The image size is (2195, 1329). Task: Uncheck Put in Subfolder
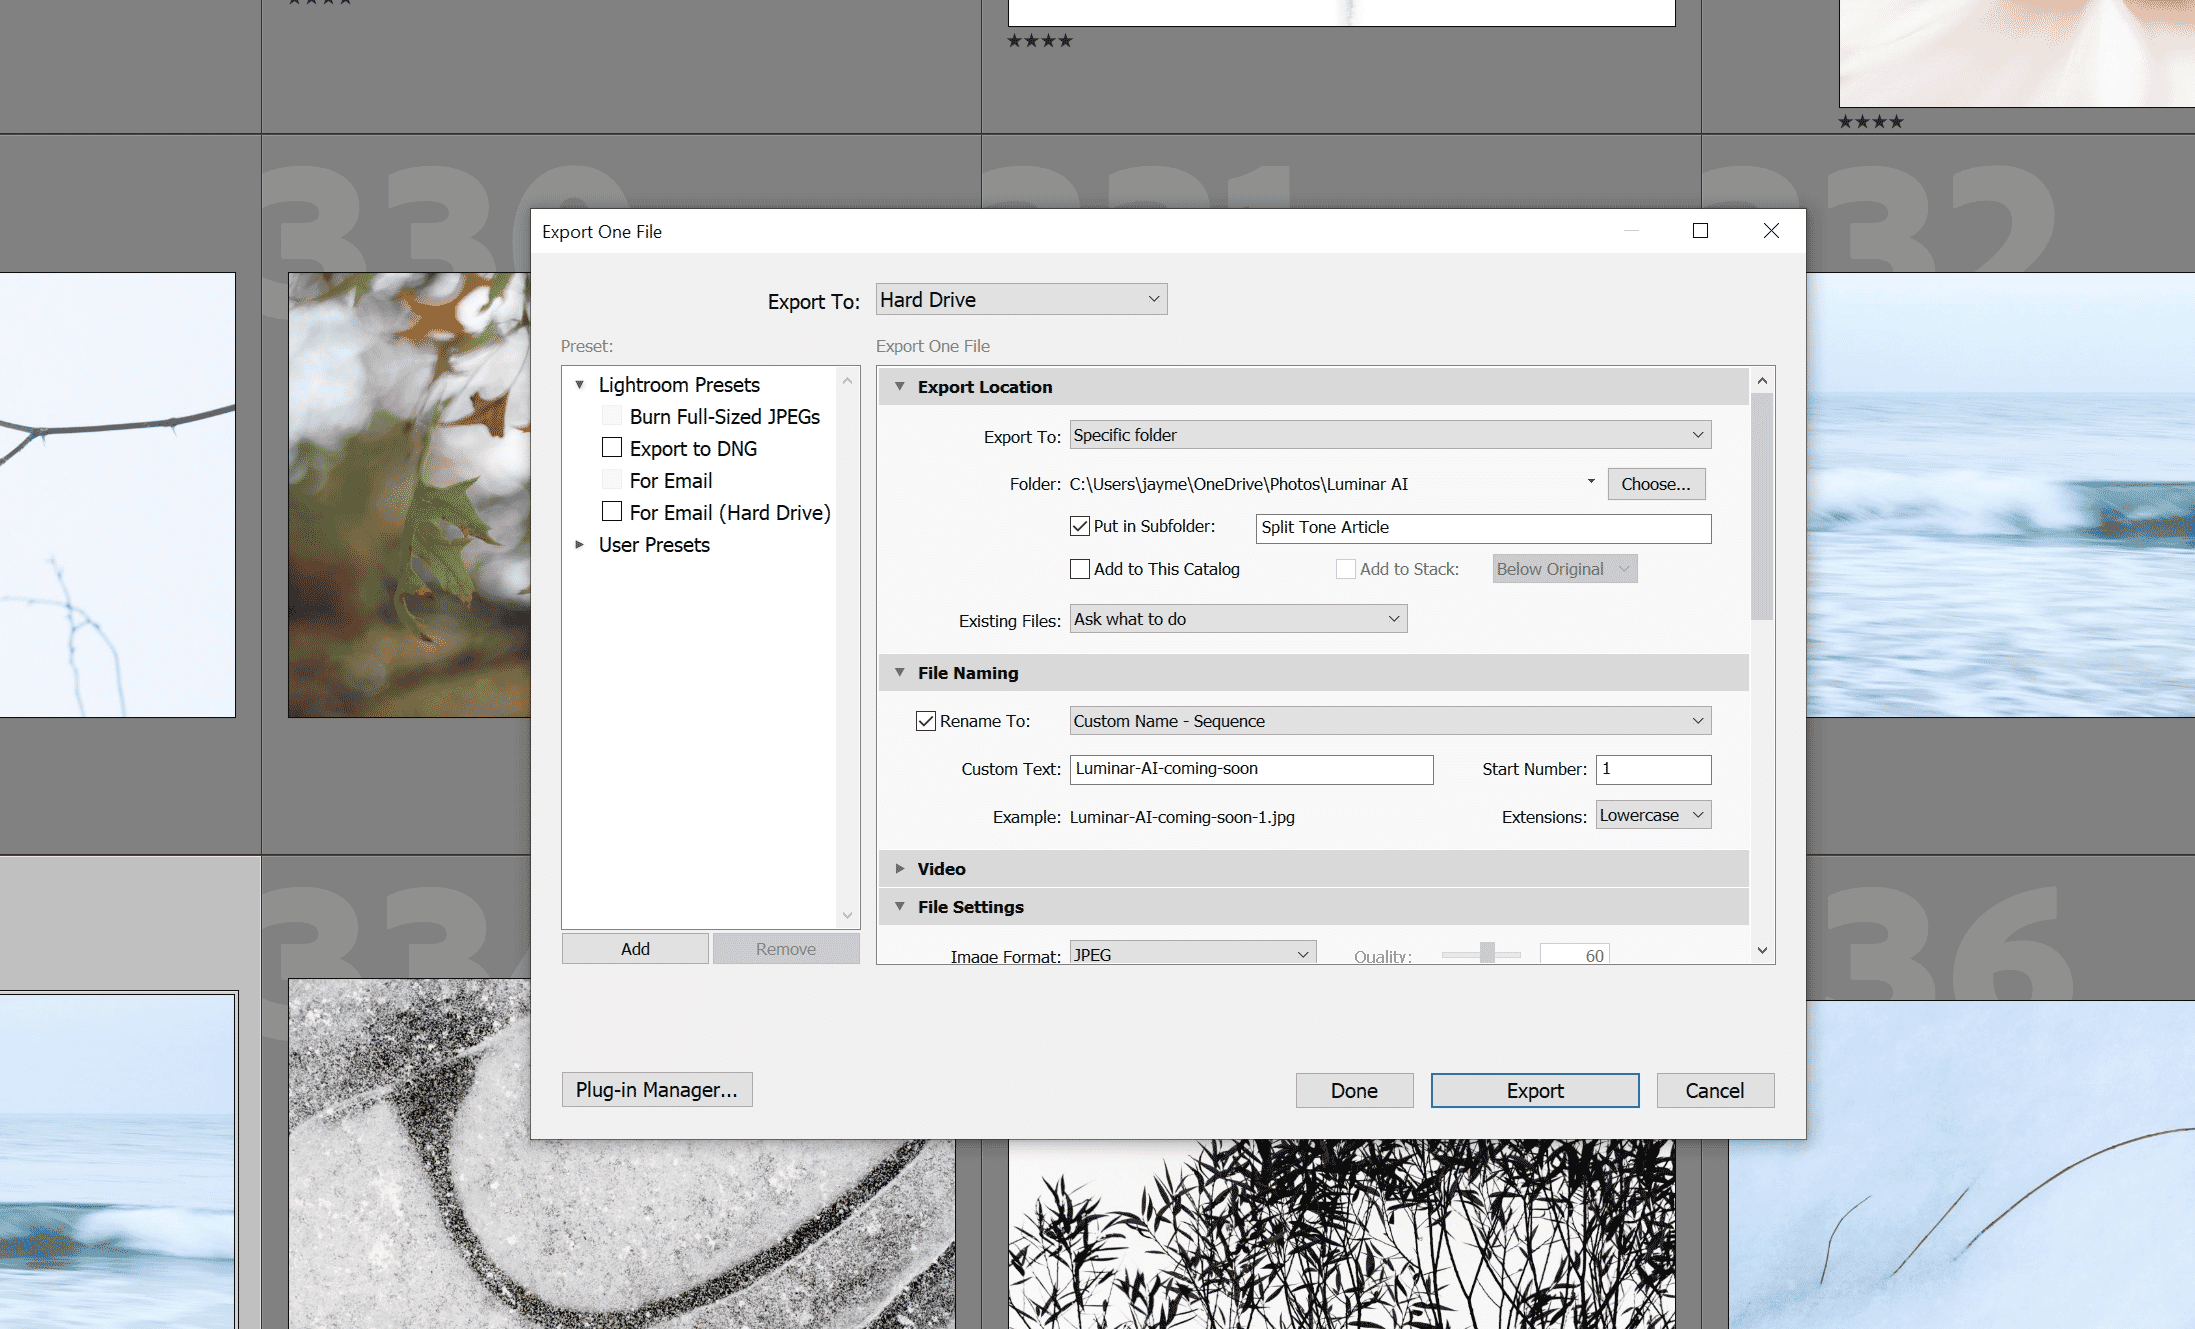(x=1079, y=525)
